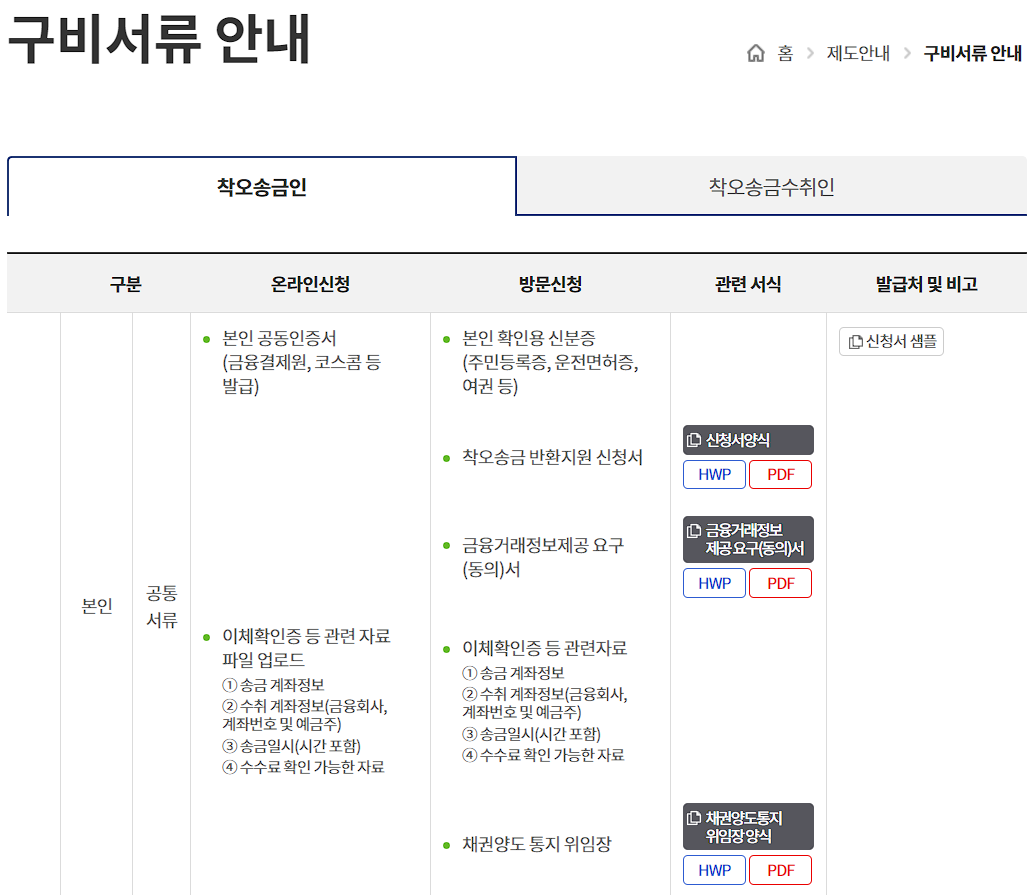Viewport: 1027px width, 895px height.
Task: Click the 공통서류 cell in the table
Action: tap(159, 604)
